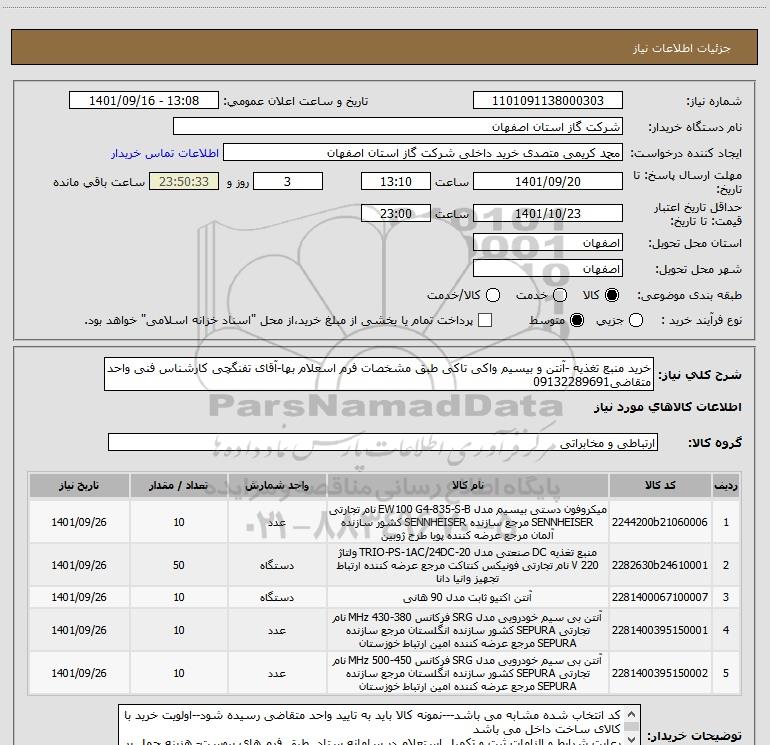This screenshot has width=770, height=745.
Task: Click the announcement date field 1401/09/16 - 13:08
Action: [x=144, y=101]
